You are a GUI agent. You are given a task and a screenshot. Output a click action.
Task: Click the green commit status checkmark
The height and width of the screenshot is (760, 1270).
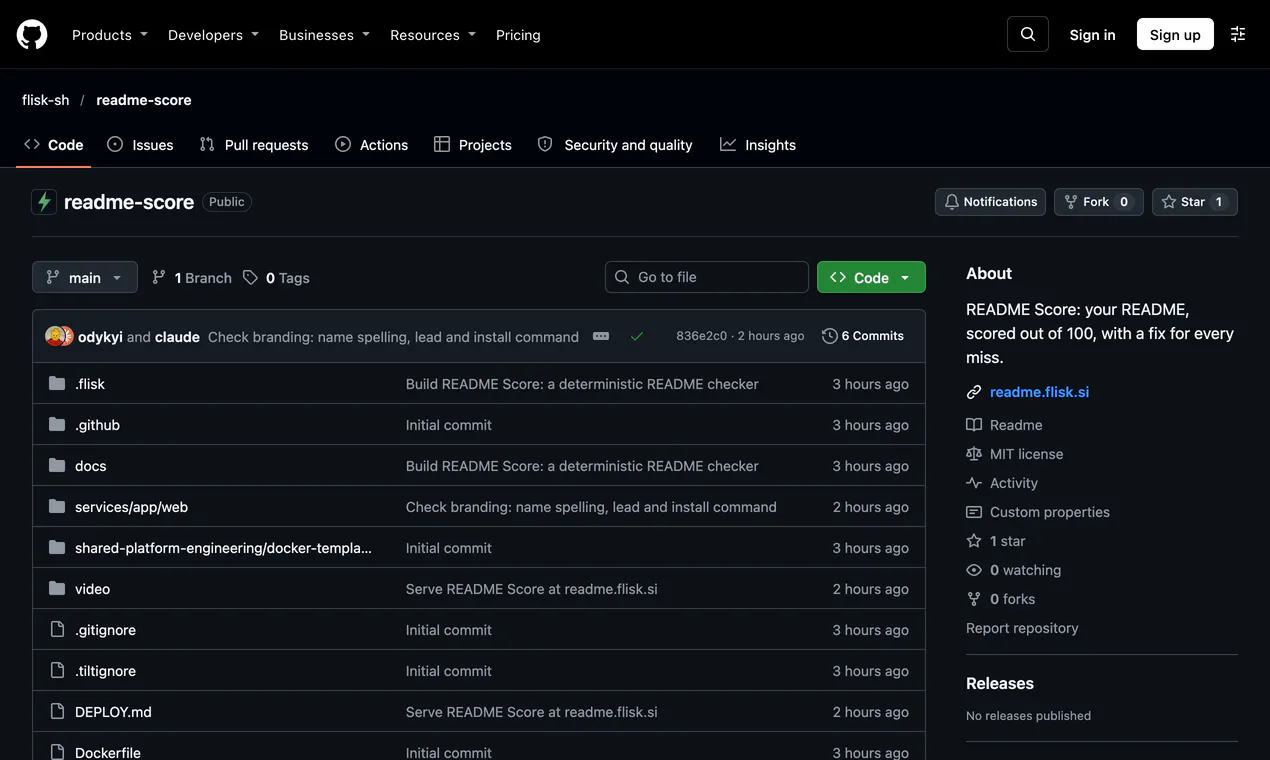[x=637, y=336]
